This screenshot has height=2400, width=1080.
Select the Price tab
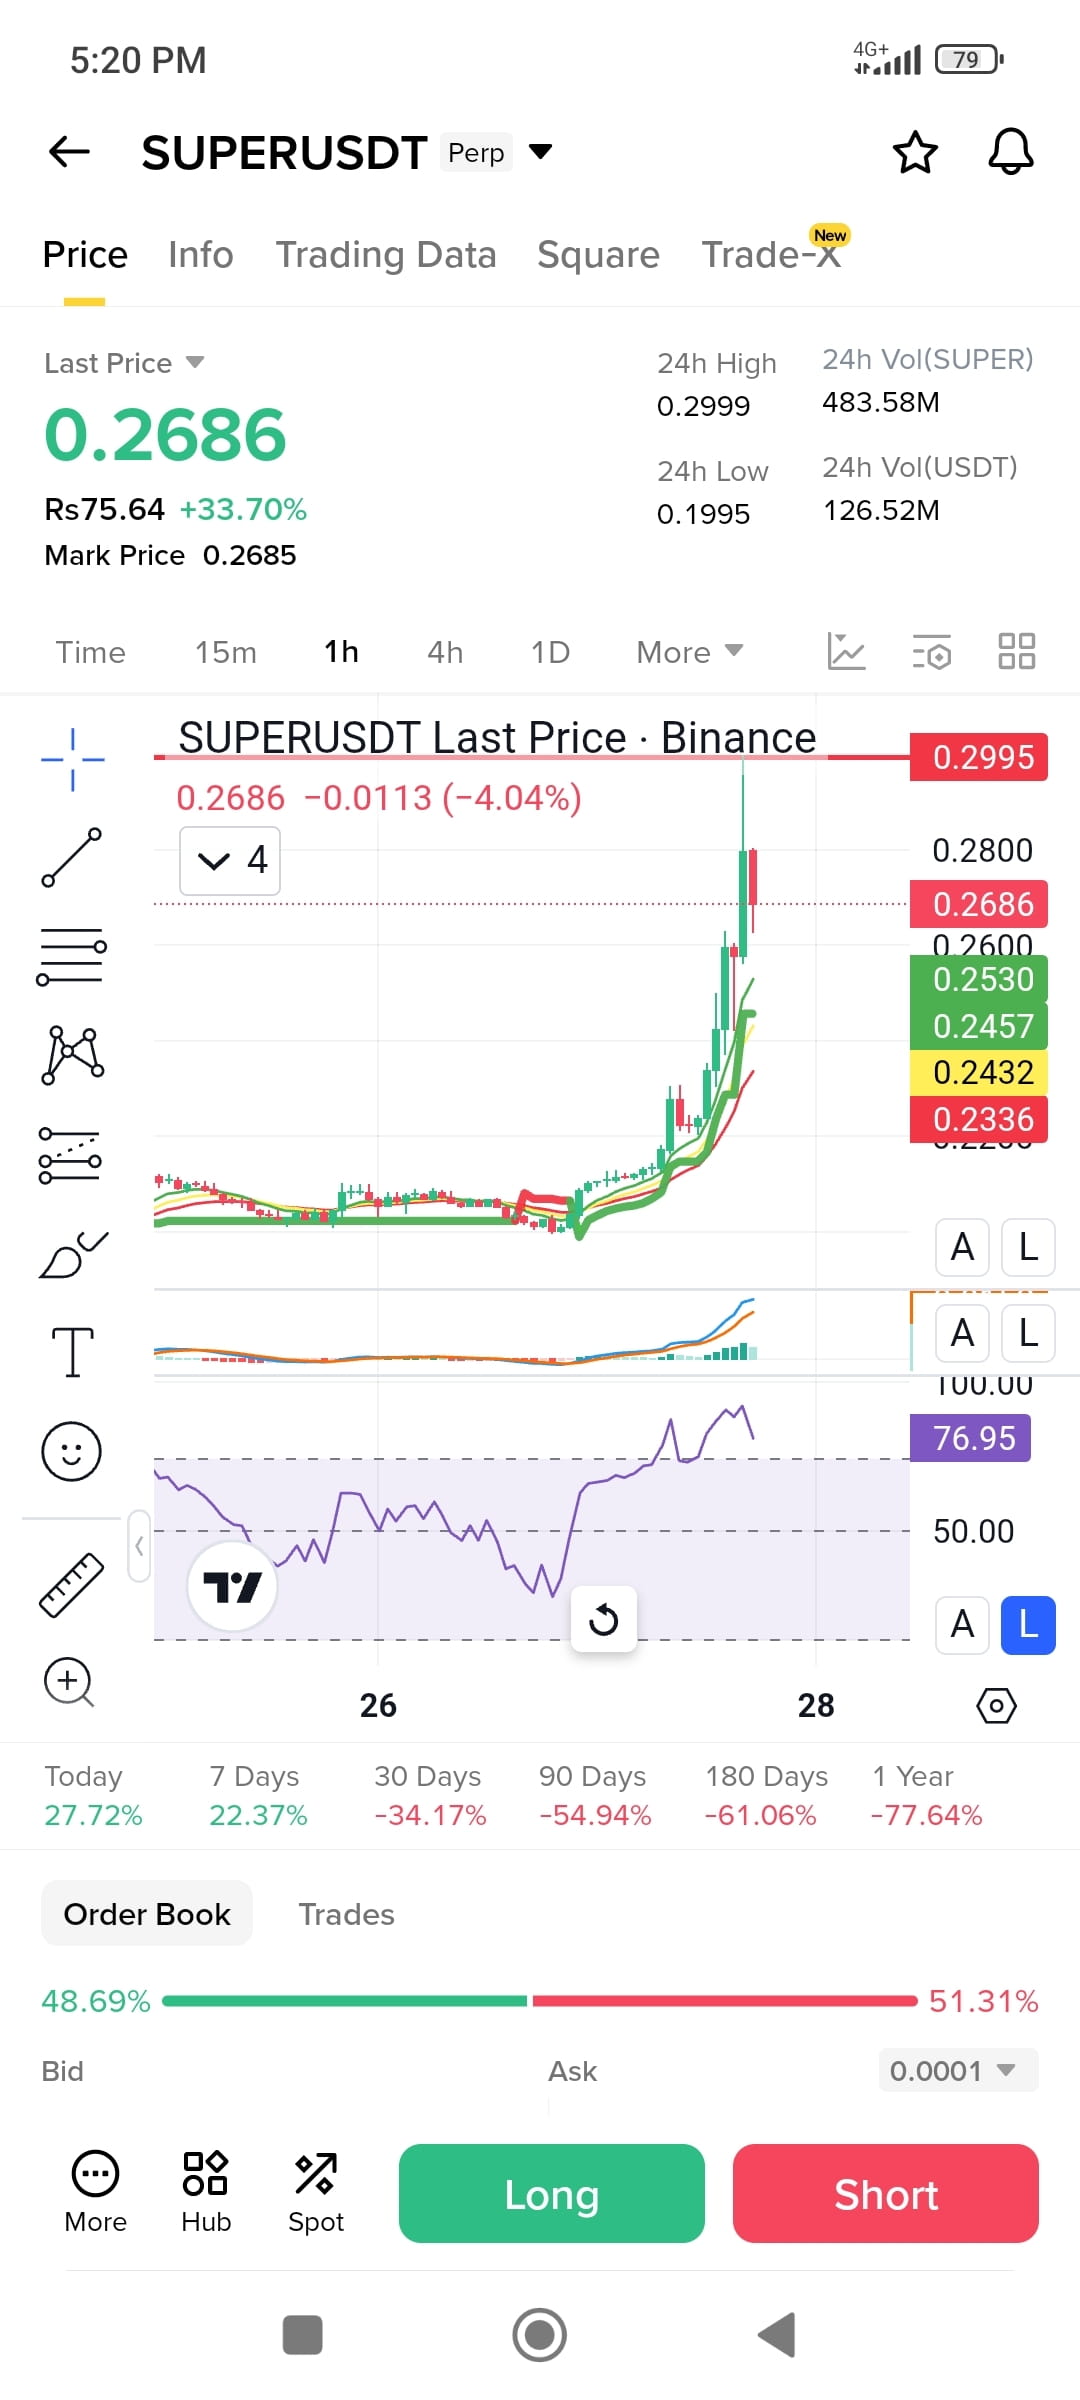point(85,255)
